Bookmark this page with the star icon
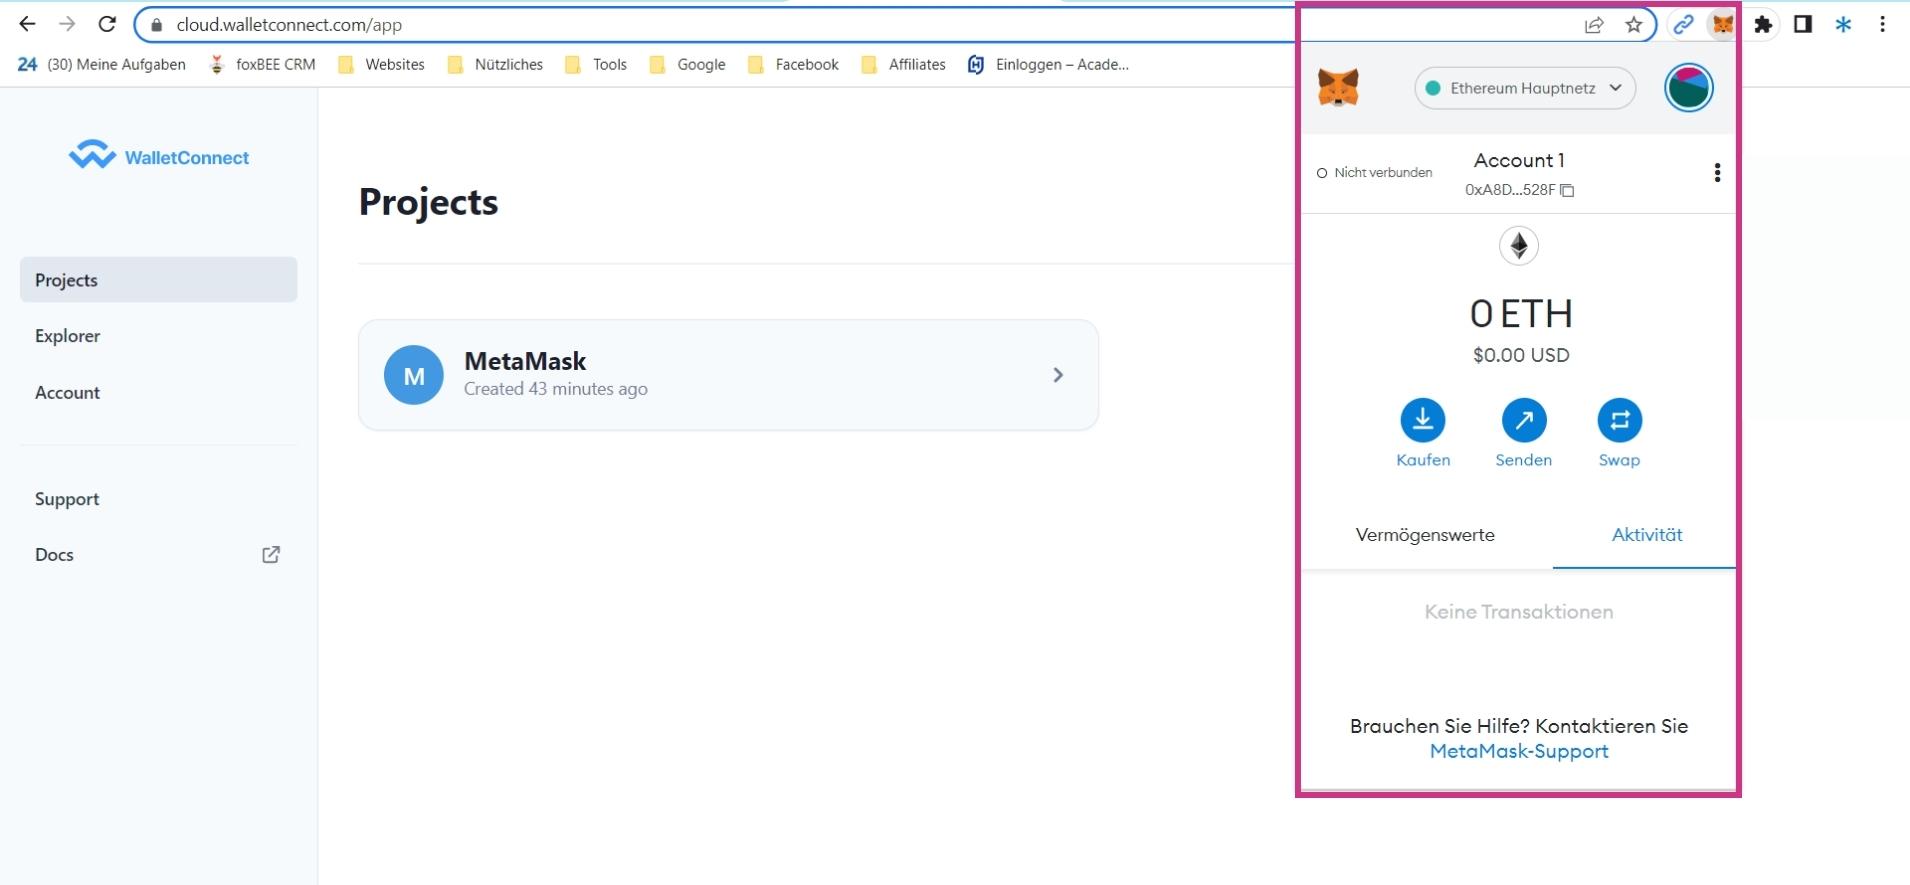1910x885 pixels. pyautogui.click(x=1634, y=25)
